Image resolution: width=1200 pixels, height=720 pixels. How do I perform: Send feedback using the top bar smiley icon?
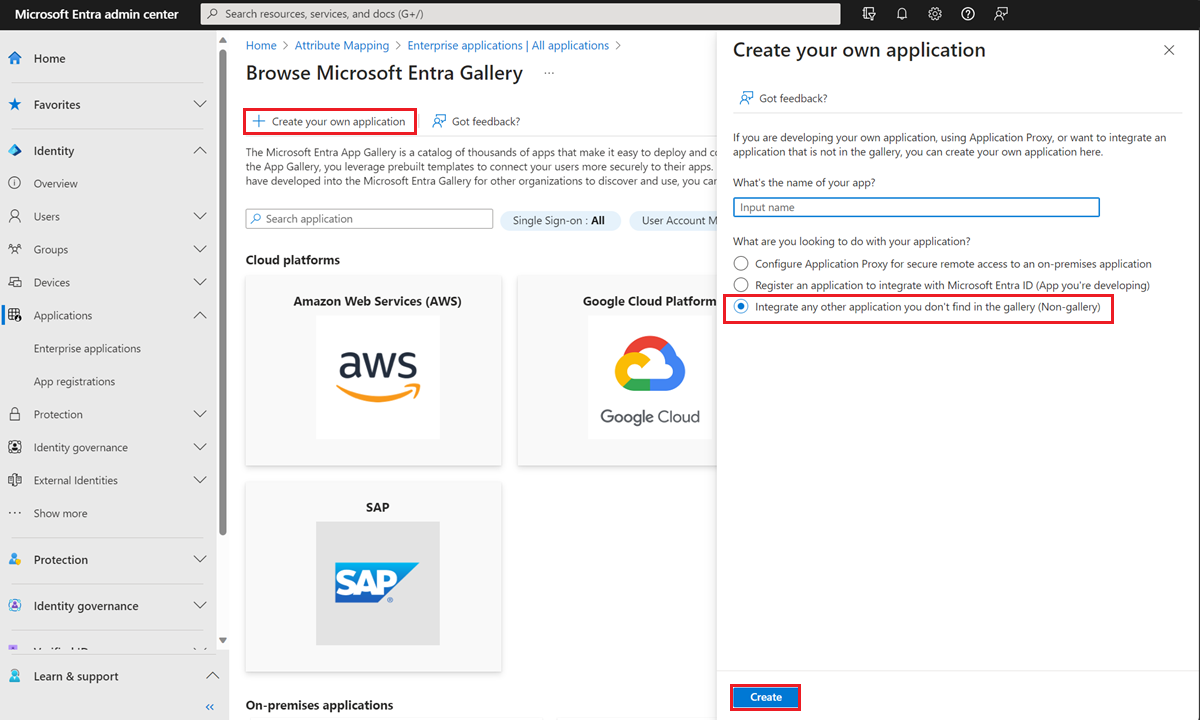click(1000, 14)
